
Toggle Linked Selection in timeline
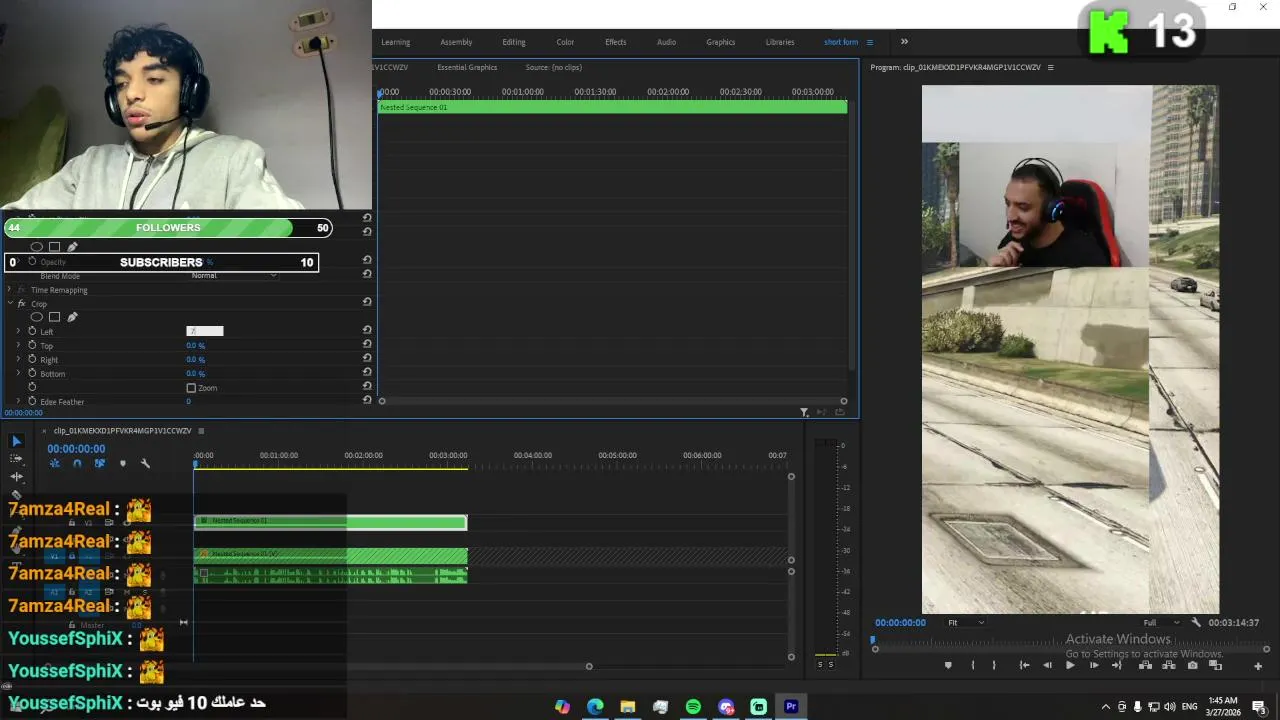point(99,463)
